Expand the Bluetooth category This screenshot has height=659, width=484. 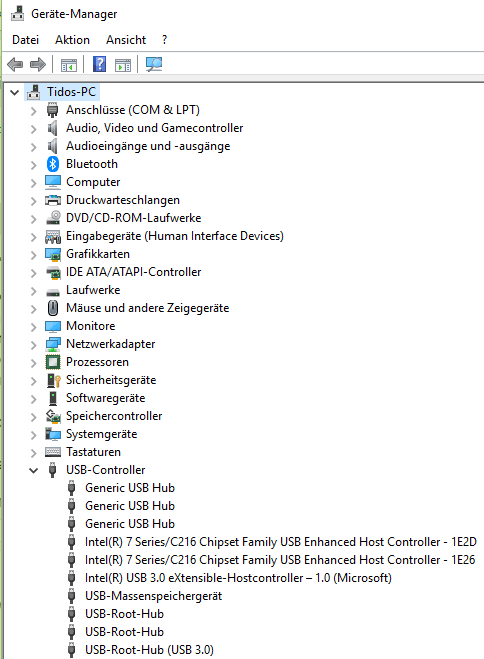click(x=34, y=165)
